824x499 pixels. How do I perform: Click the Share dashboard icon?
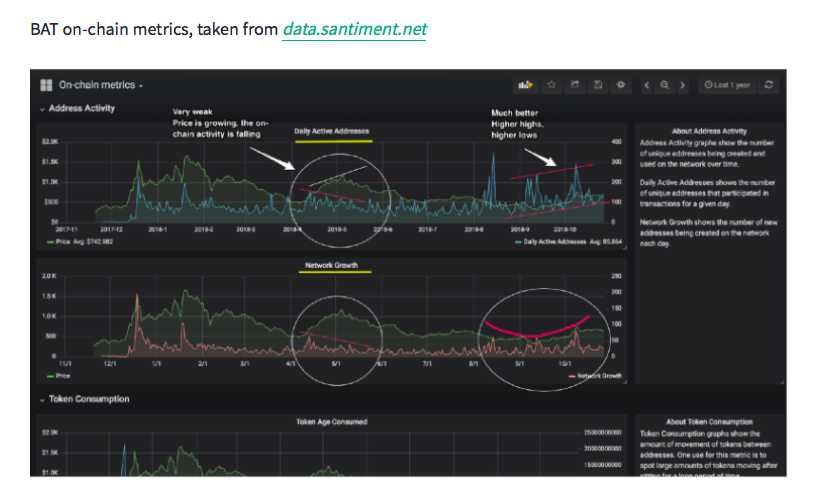click(575, 86)
